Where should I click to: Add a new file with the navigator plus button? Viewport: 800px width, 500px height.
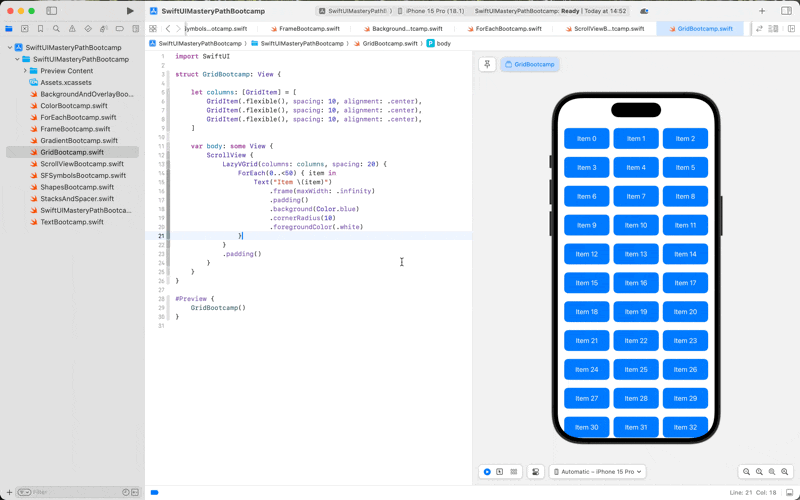pos(9,492)
